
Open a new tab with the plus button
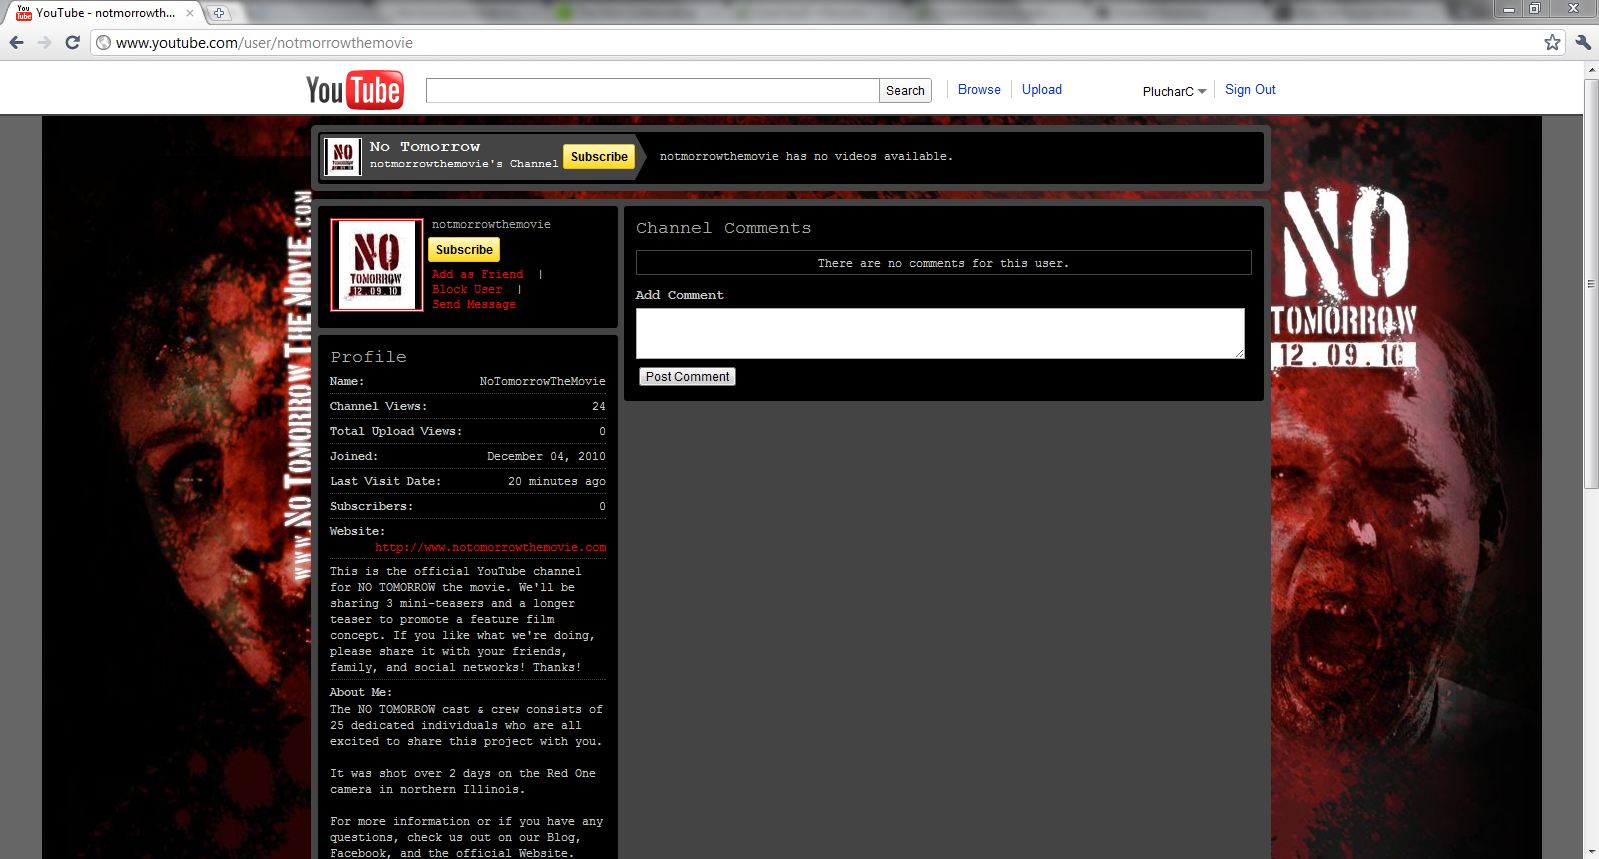(x=219, y=13)
